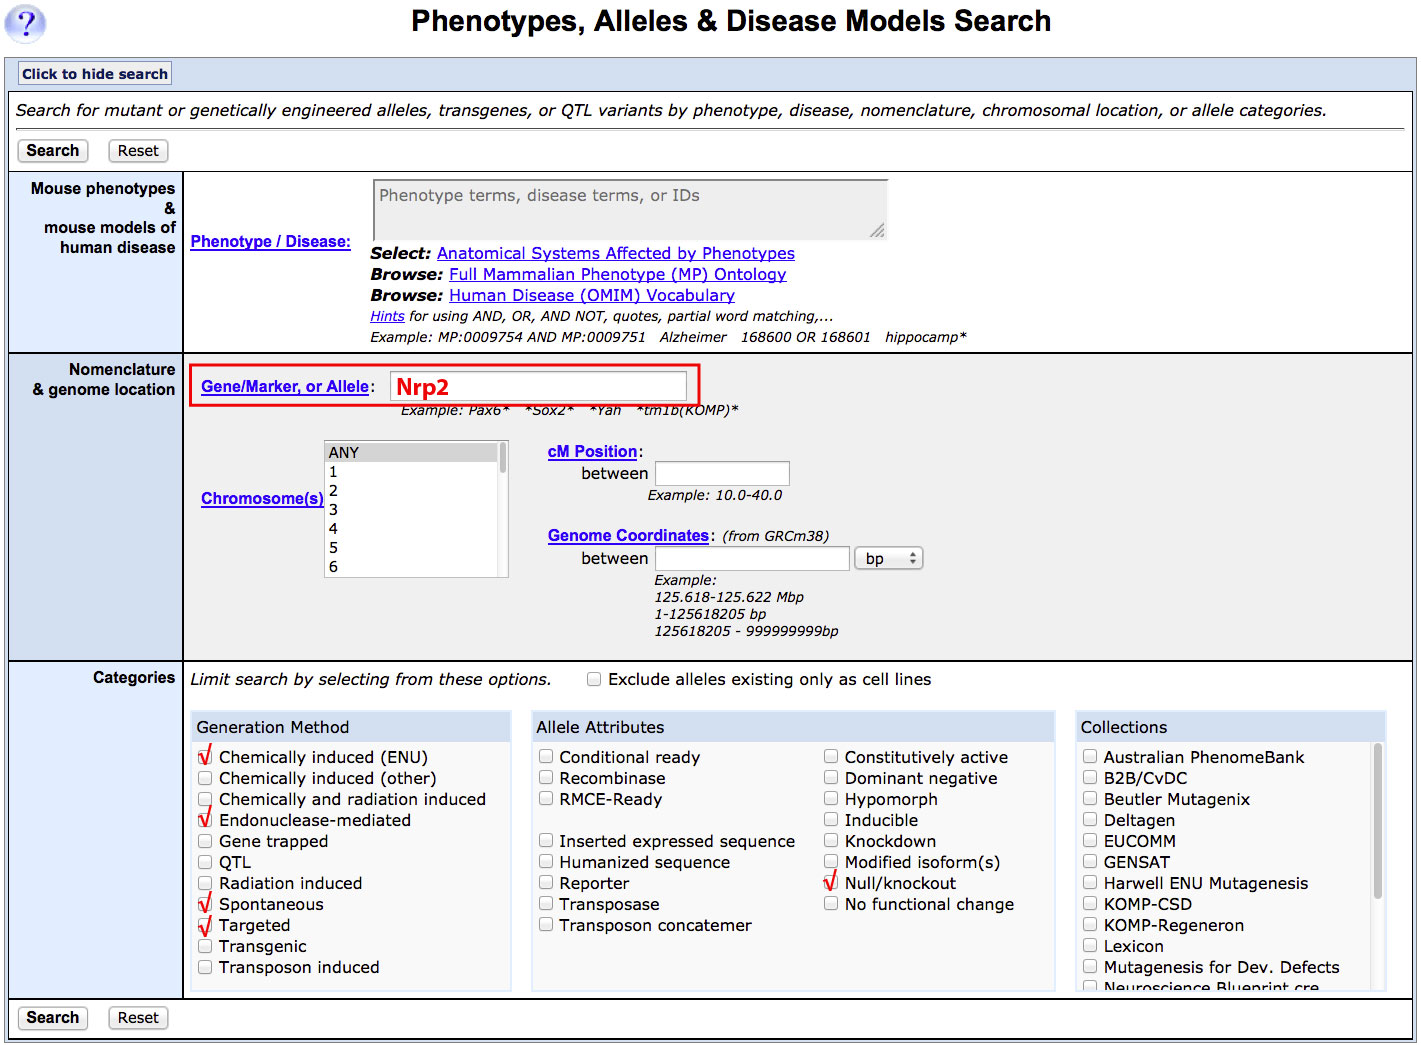Check Chemically induced (other)
The width and height of the screenshot is (1421, 1045).
click(x=205, y=778)
